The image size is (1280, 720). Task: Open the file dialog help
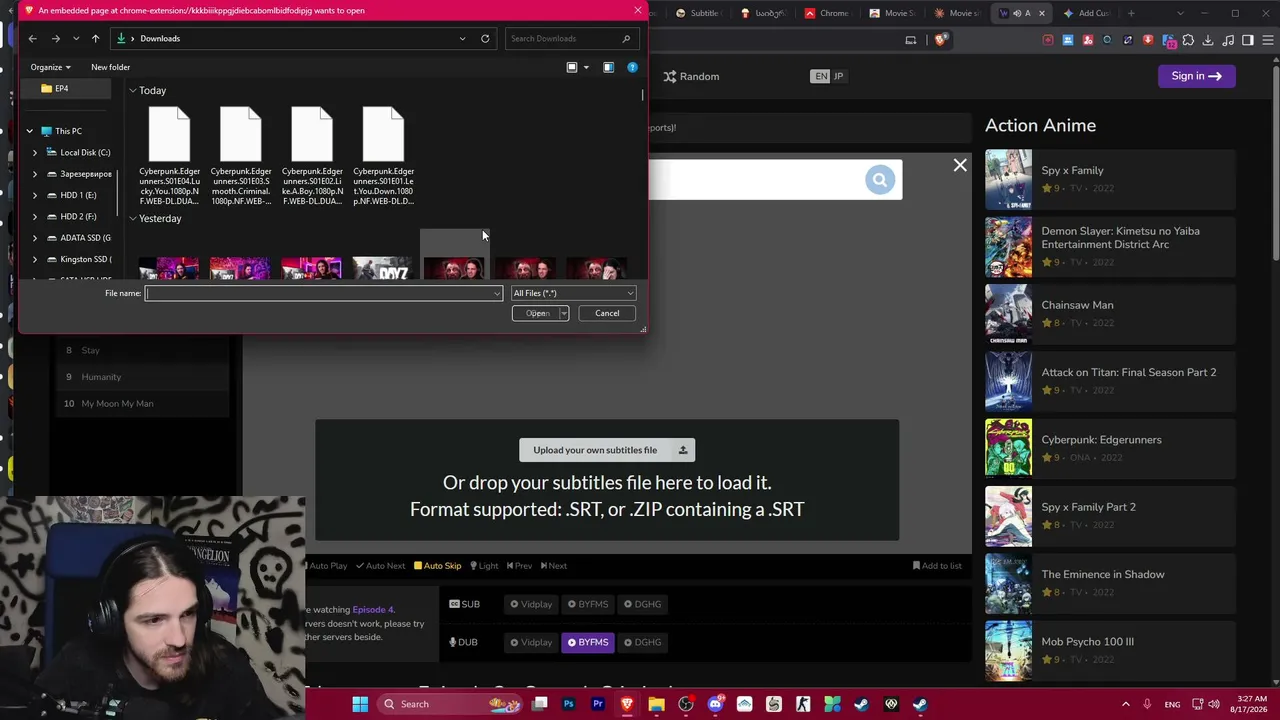click(632, 67)
